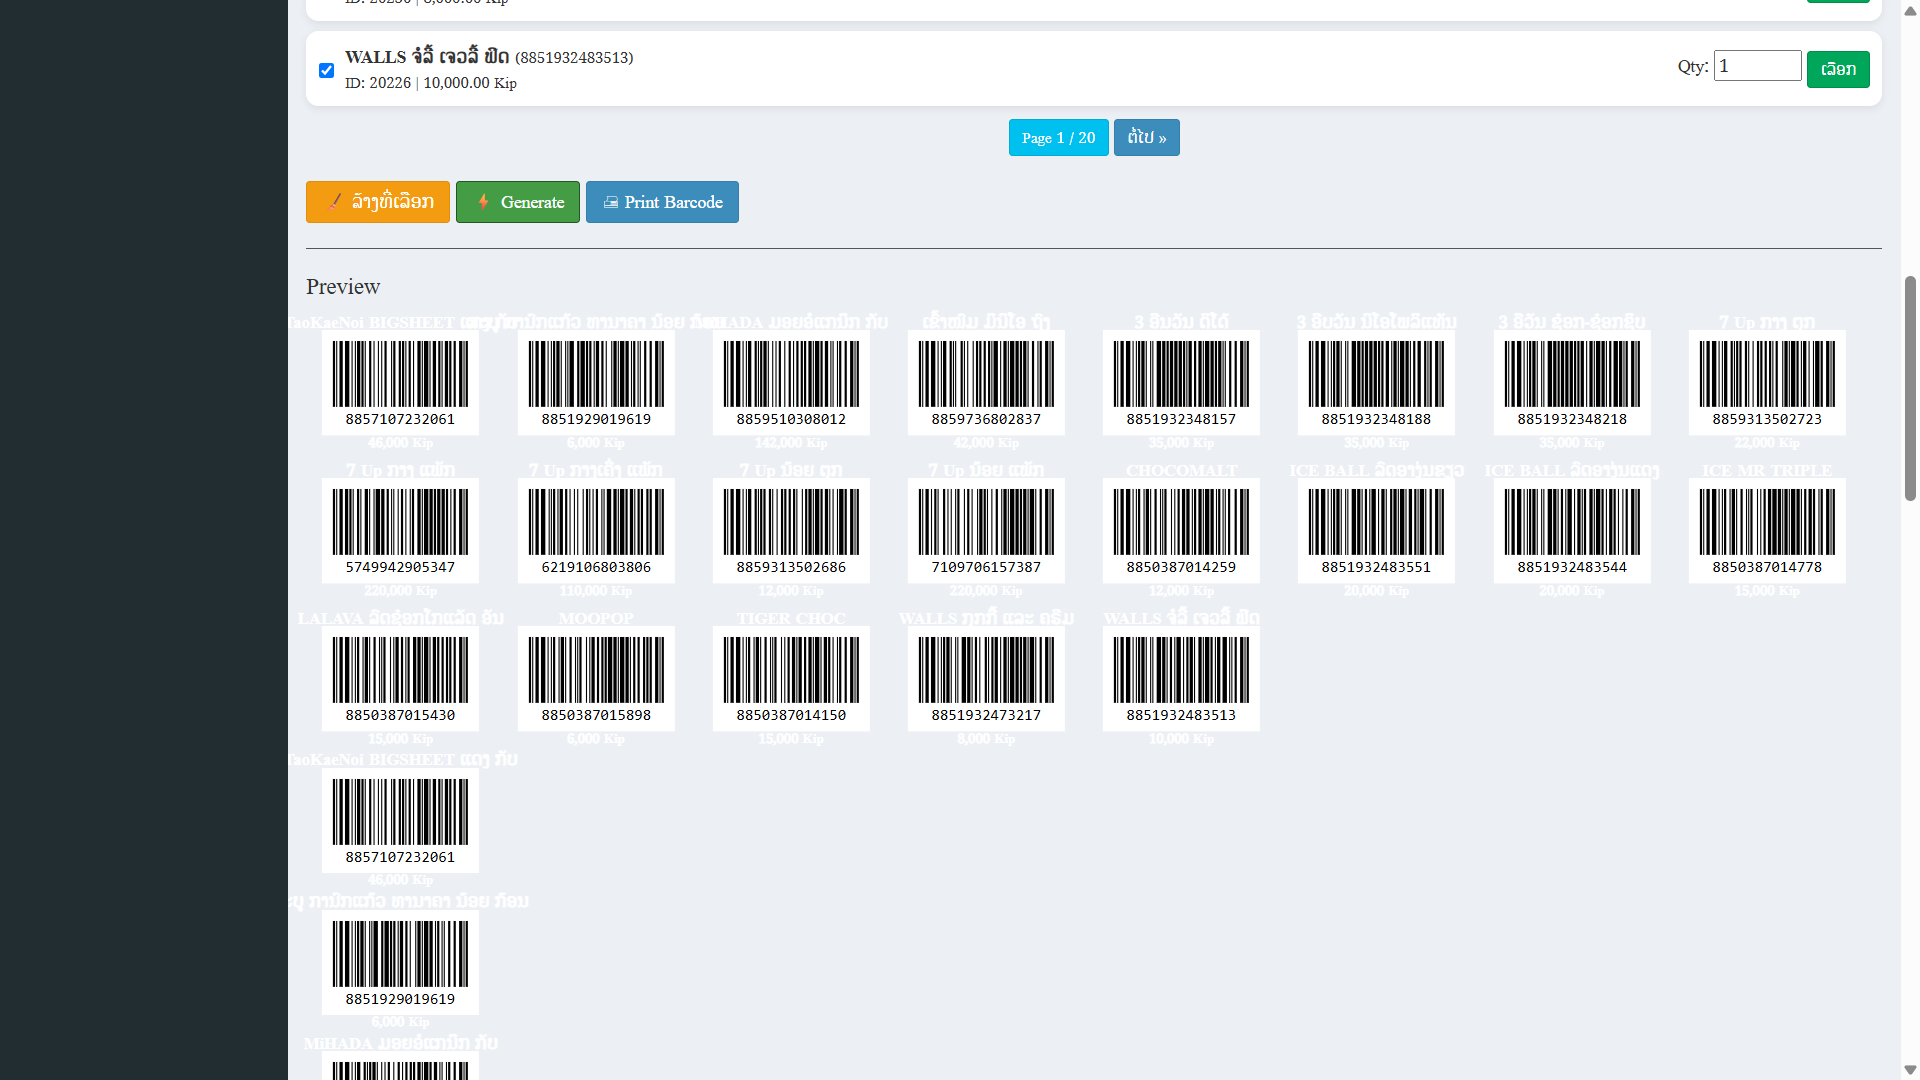
Task: Click the green Generate button
Action: [518, 202]
